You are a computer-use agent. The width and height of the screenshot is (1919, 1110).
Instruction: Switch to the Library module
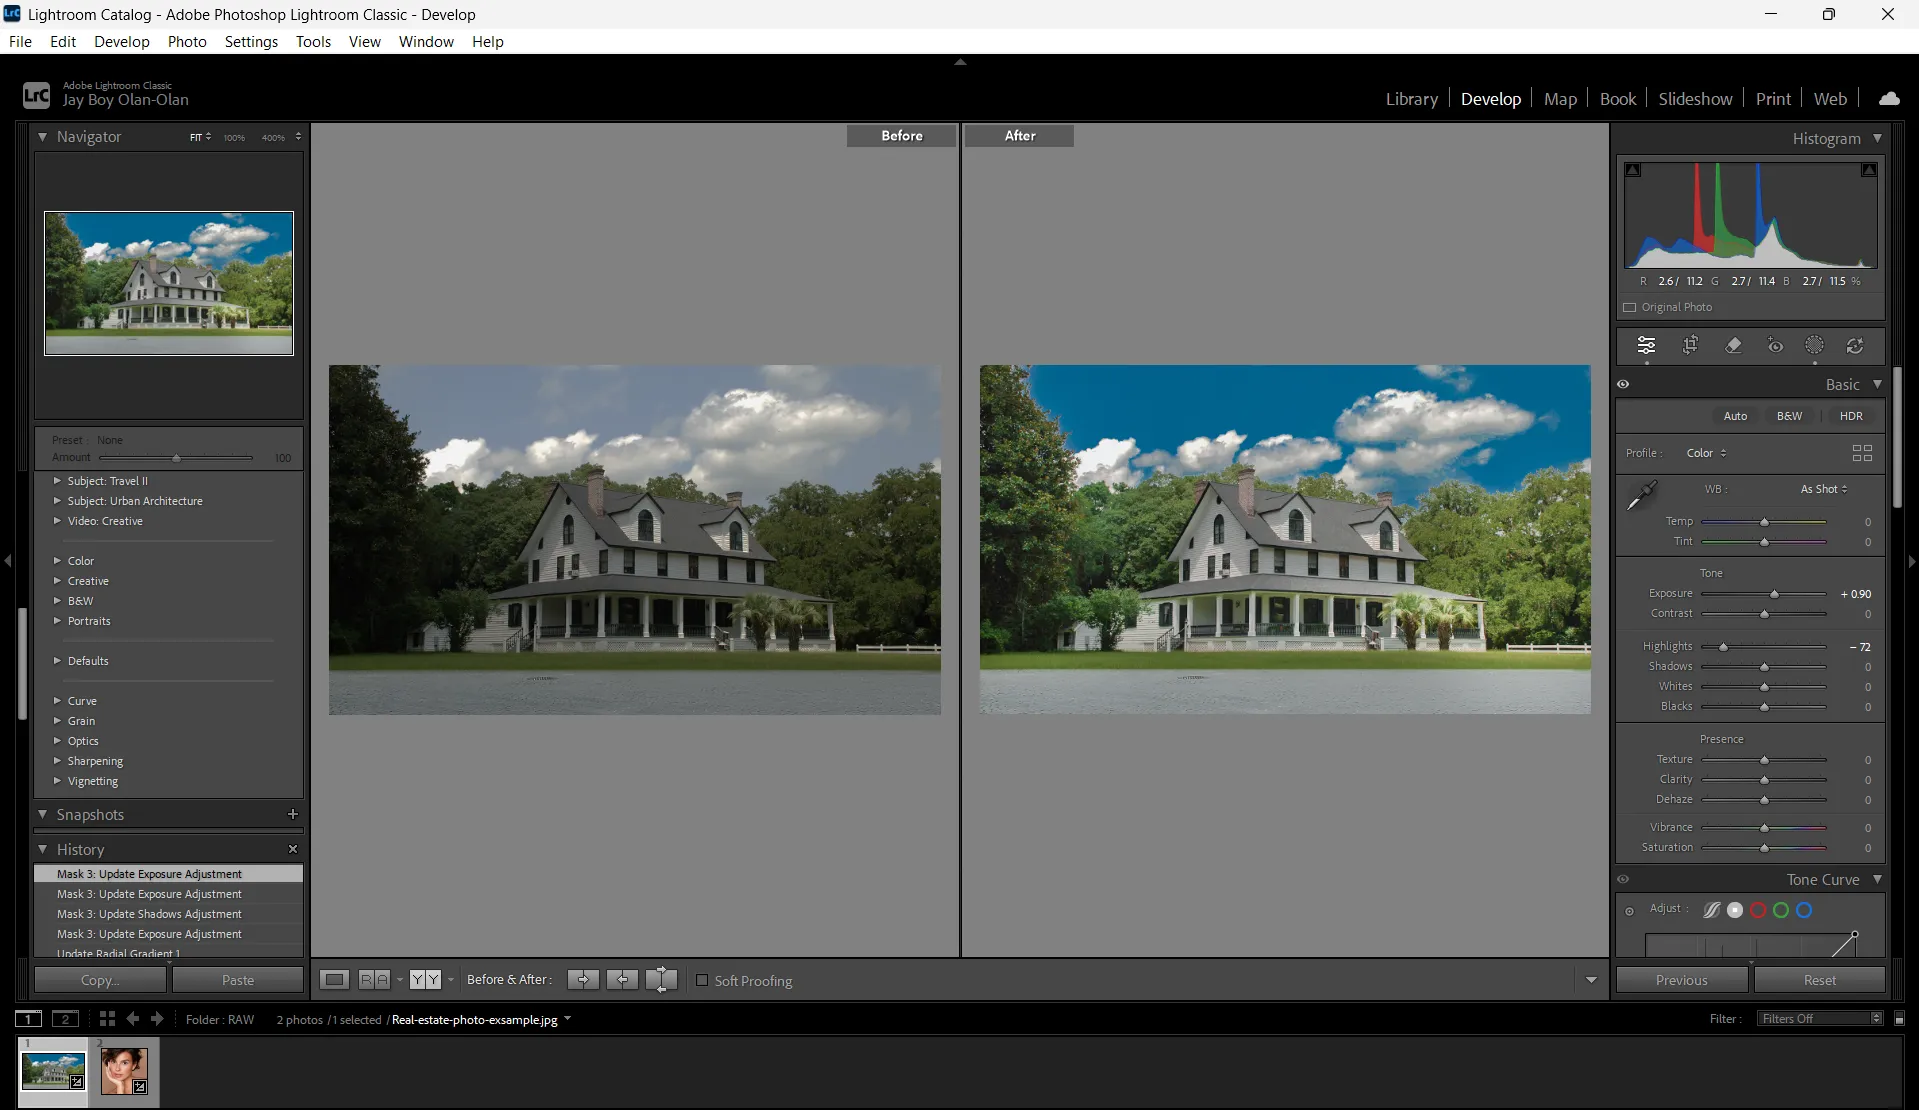click(1411, 99)
